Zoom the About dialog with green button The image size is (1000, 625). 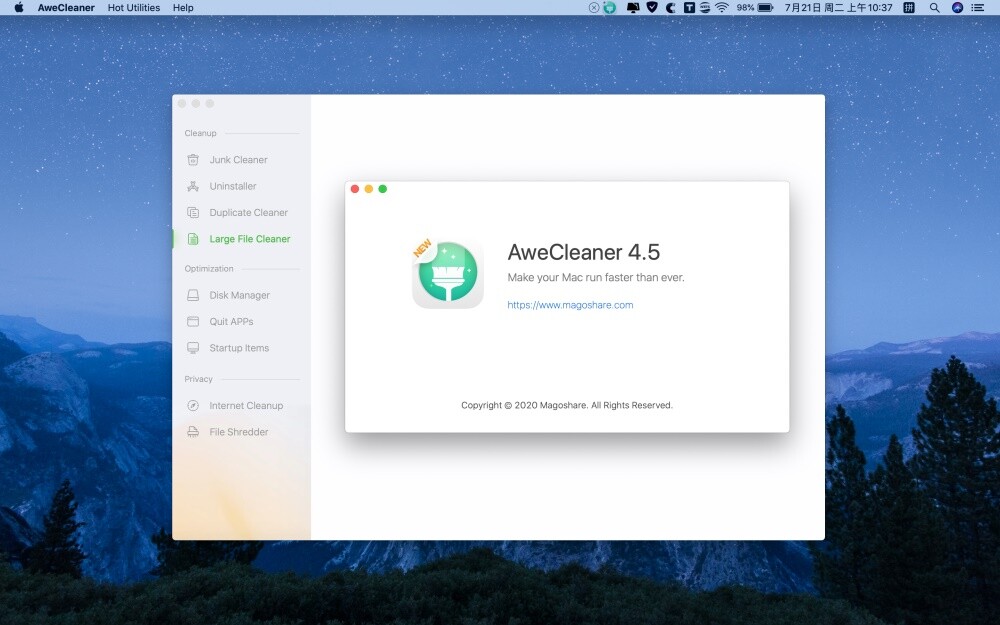tap(383, 189)
